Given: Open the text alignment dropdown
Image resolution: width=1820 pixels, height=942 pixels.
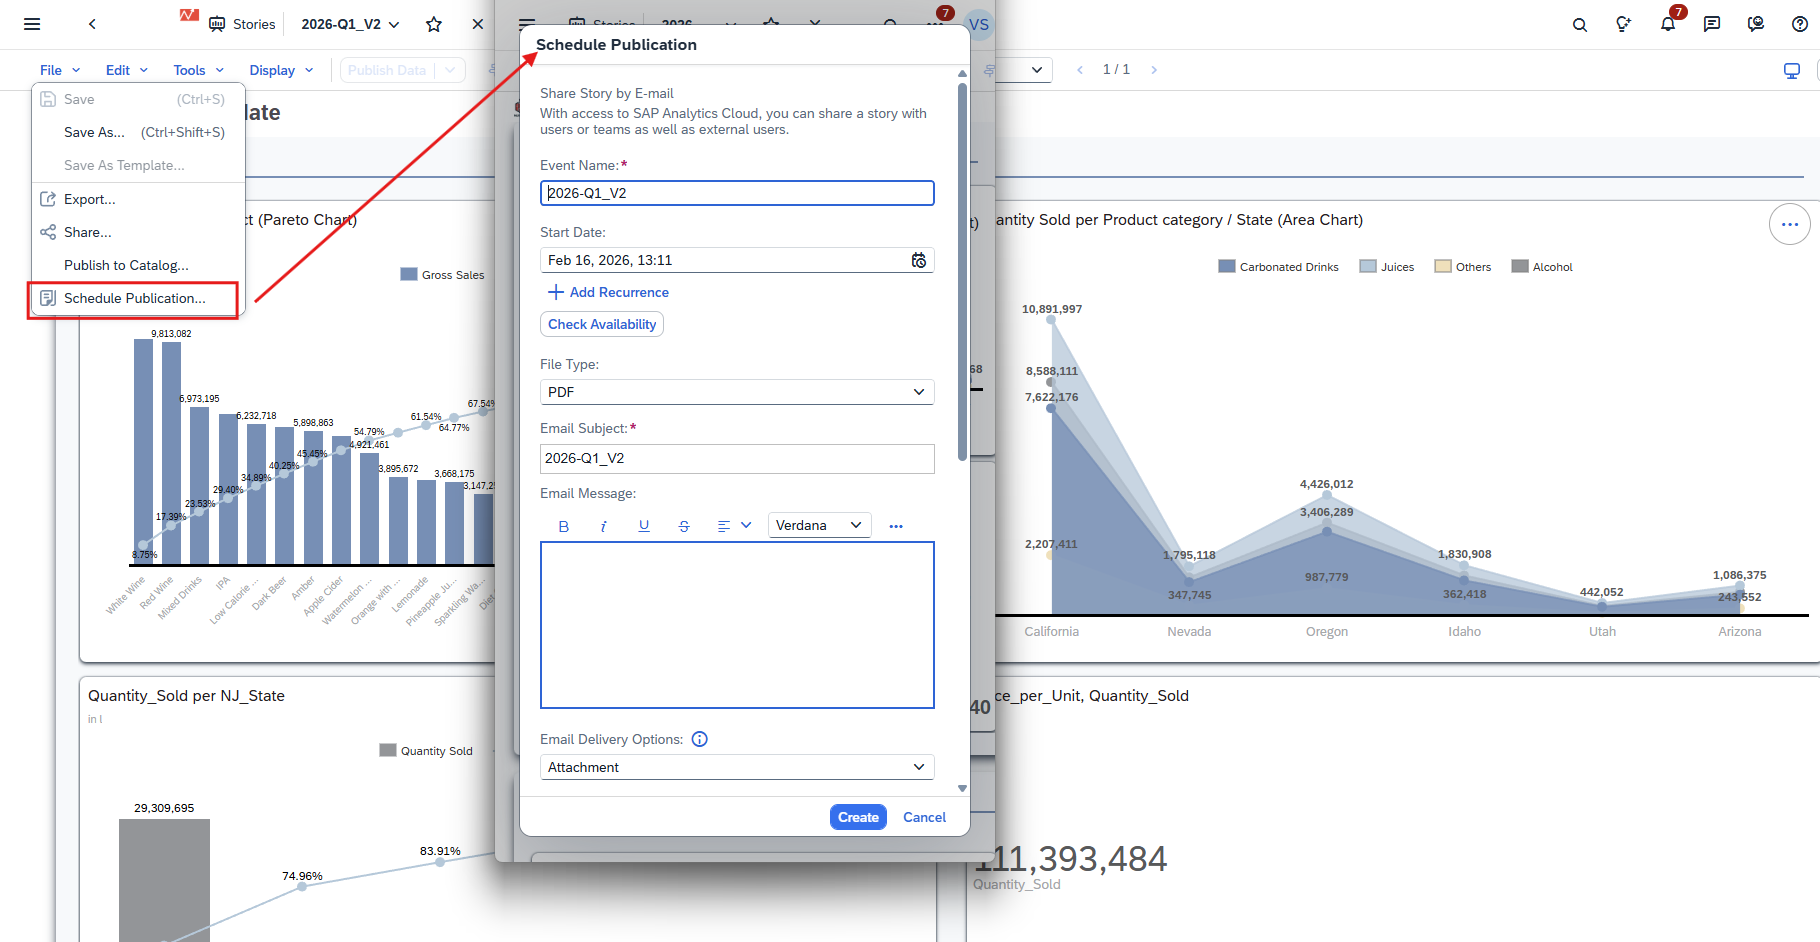Looking at the screenshot, I should coord(734,526).
